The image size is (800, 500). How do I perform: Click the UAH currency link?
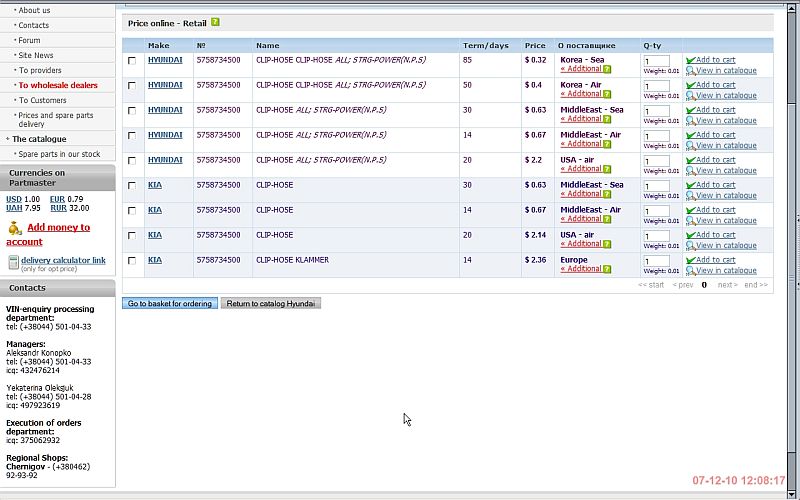pyautogui.click(x=14, y=208)
